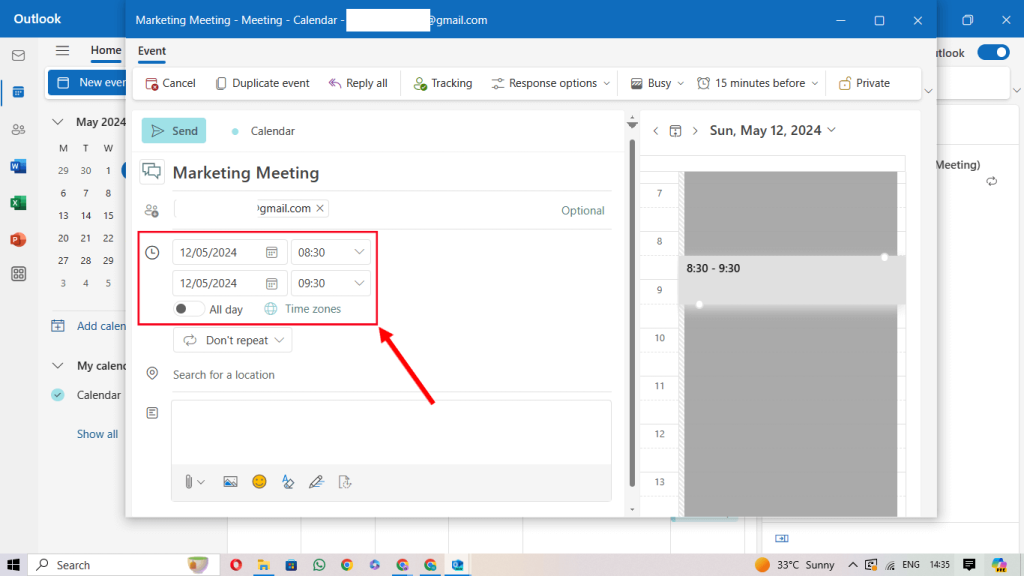The image size is (1024, 576).
Task: Open the emoji picker
Action: [259, 482]
